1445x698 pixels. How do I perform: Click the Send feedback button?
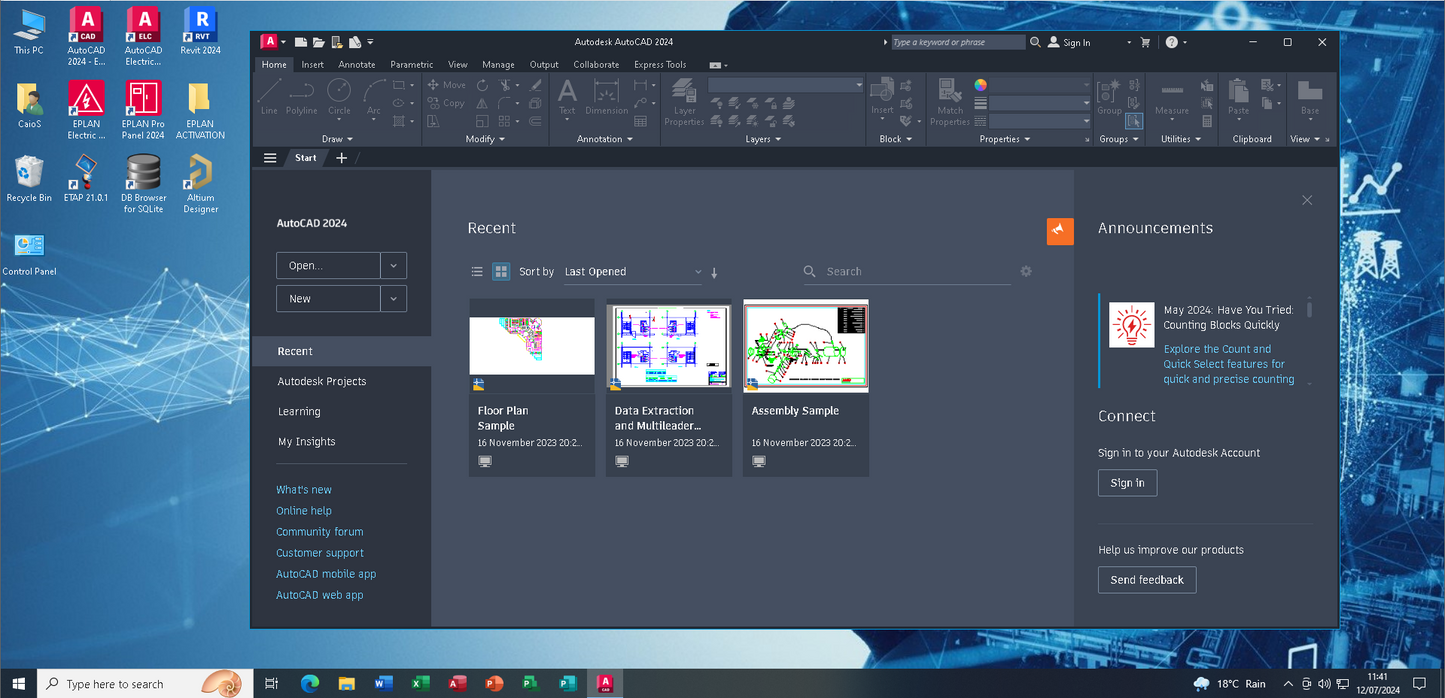(1147, 580)
